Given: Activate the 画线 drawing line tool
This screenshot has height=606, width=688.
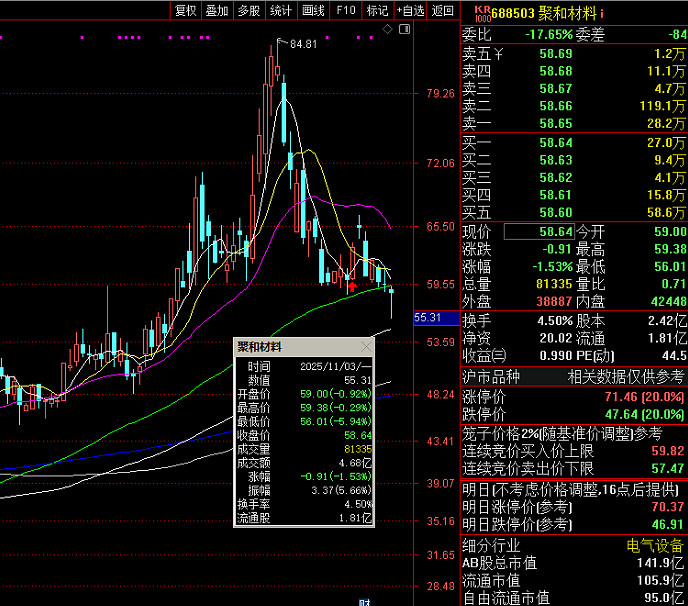Looking at the screenshot, I should pos(313,10).
